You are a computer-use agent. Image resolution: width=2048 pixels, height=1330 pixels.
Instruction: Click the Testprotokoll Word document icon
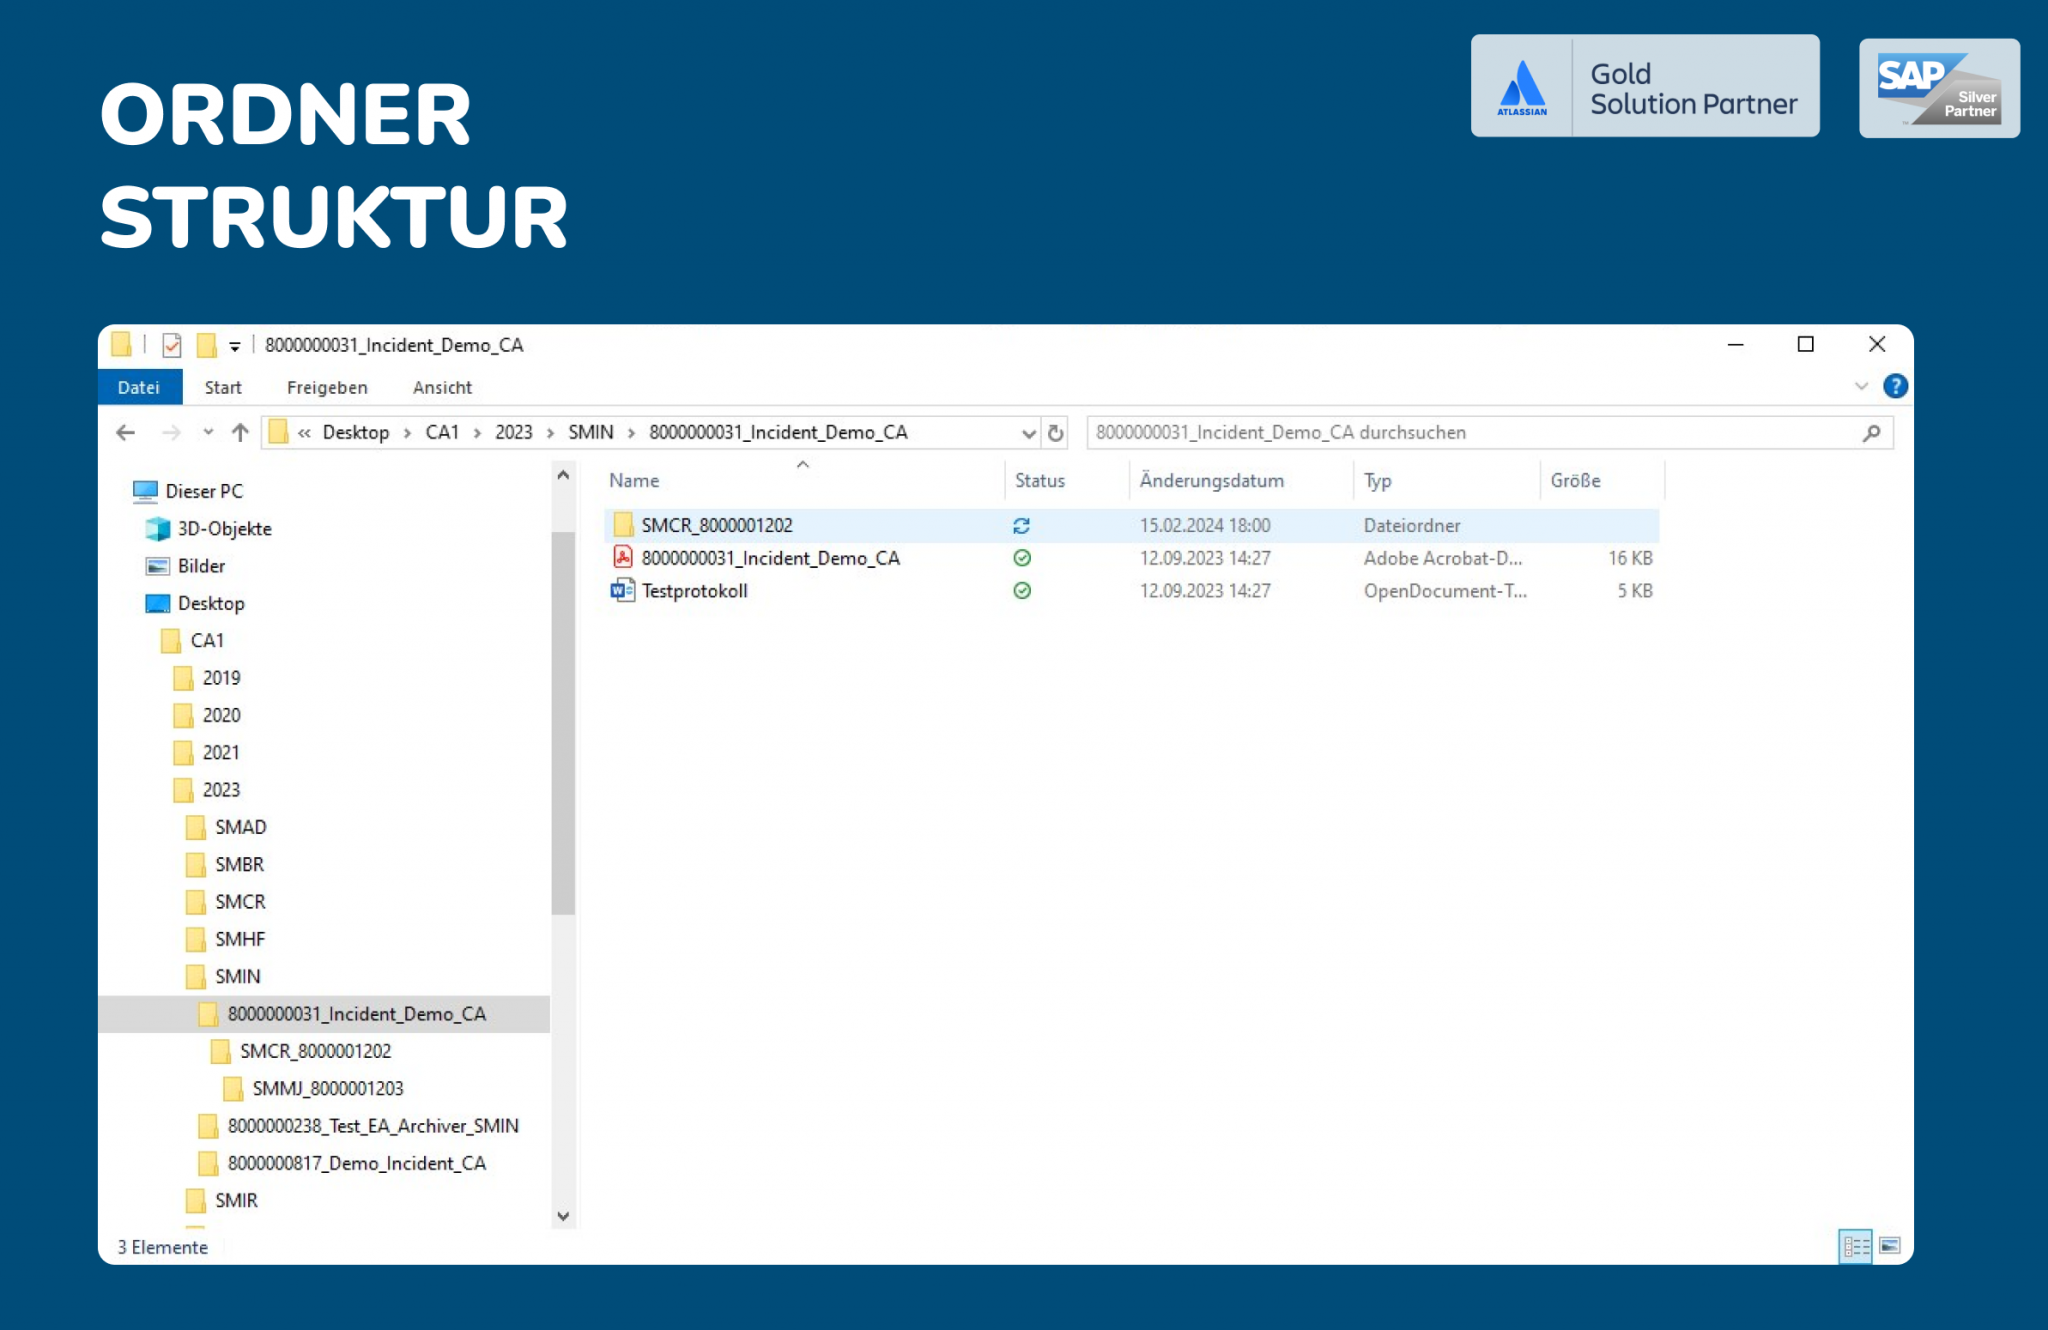622,590
